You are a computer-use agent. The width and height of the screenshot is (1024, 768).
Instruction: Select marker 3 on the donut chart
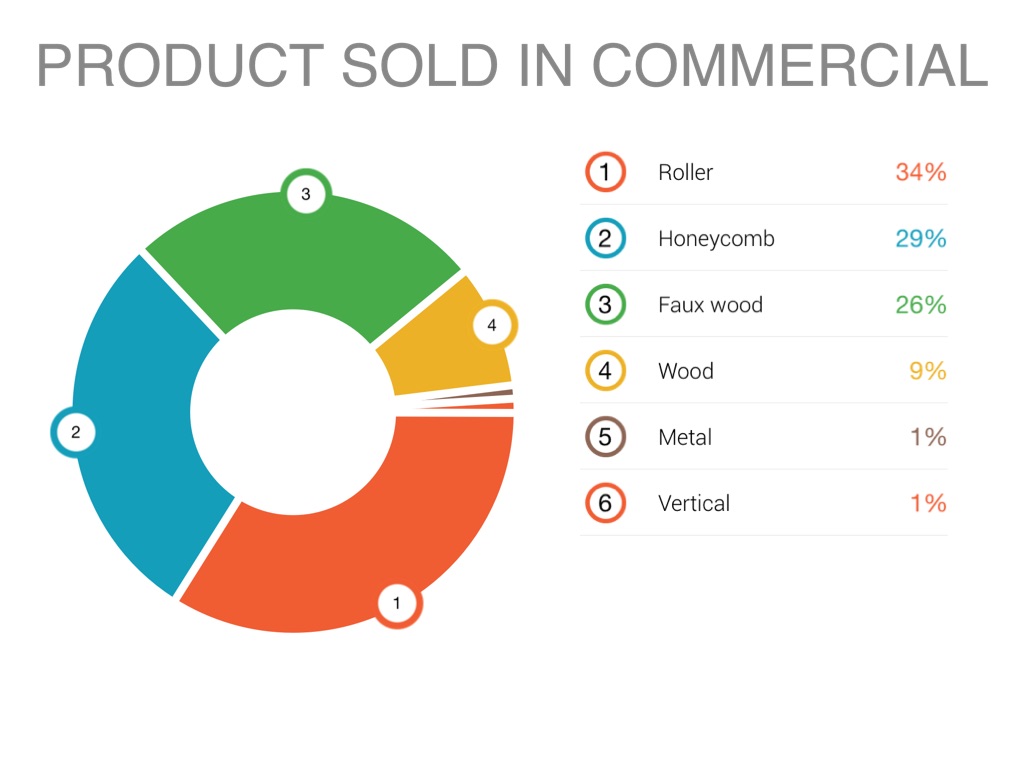[306, 195]
